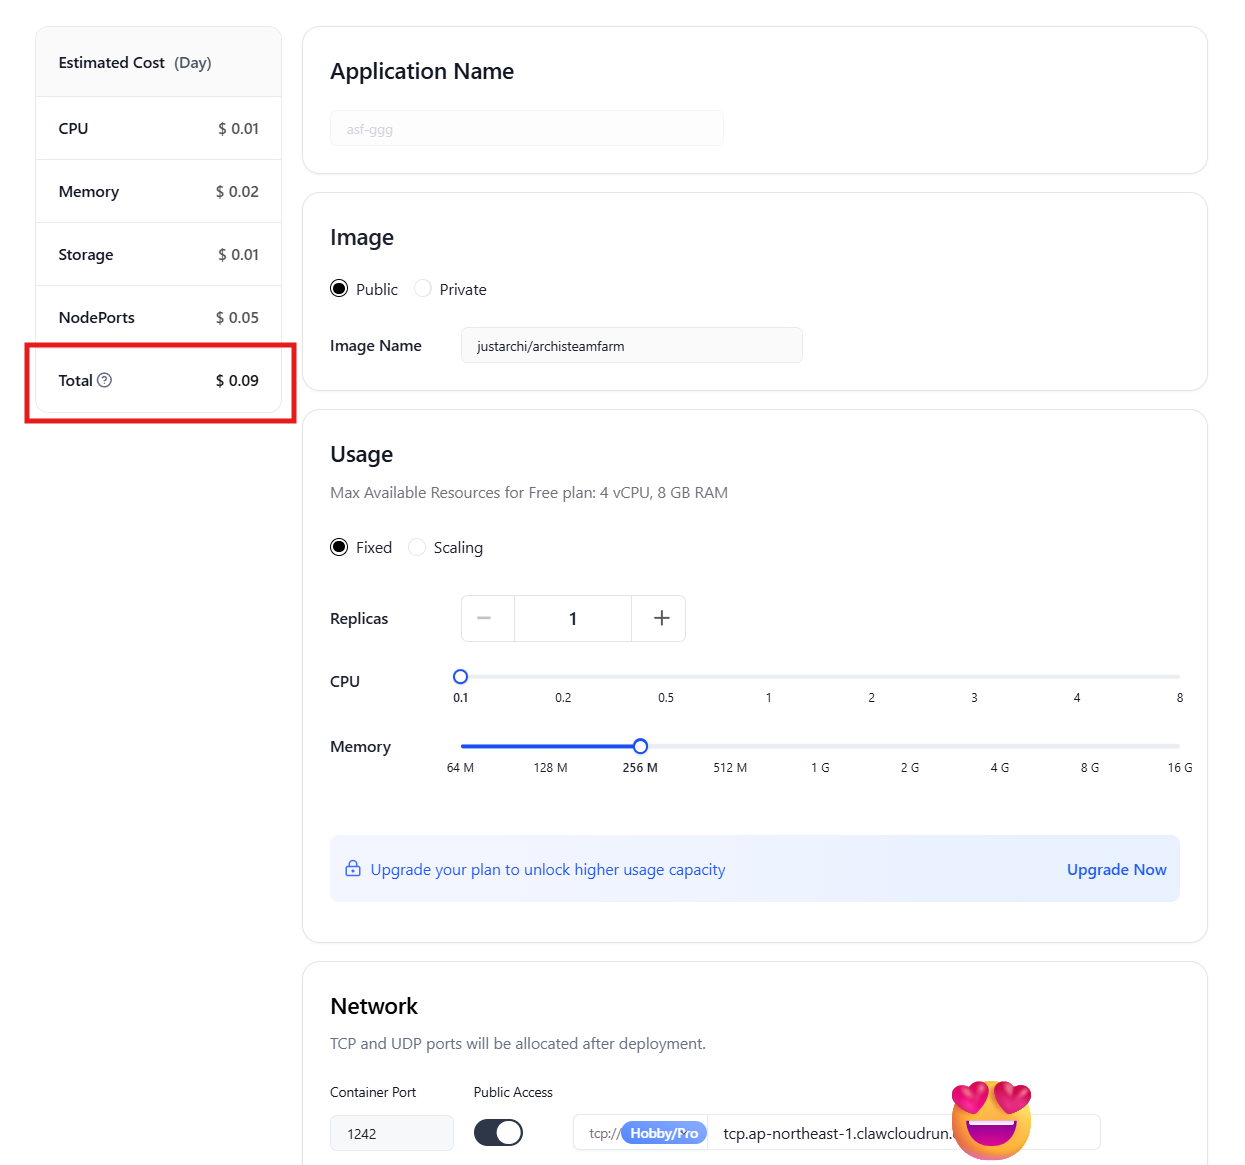This screenshot has height=1165, width=1245.
Task: Click the lock icon in upgrade banner
Action: point(353,869)
